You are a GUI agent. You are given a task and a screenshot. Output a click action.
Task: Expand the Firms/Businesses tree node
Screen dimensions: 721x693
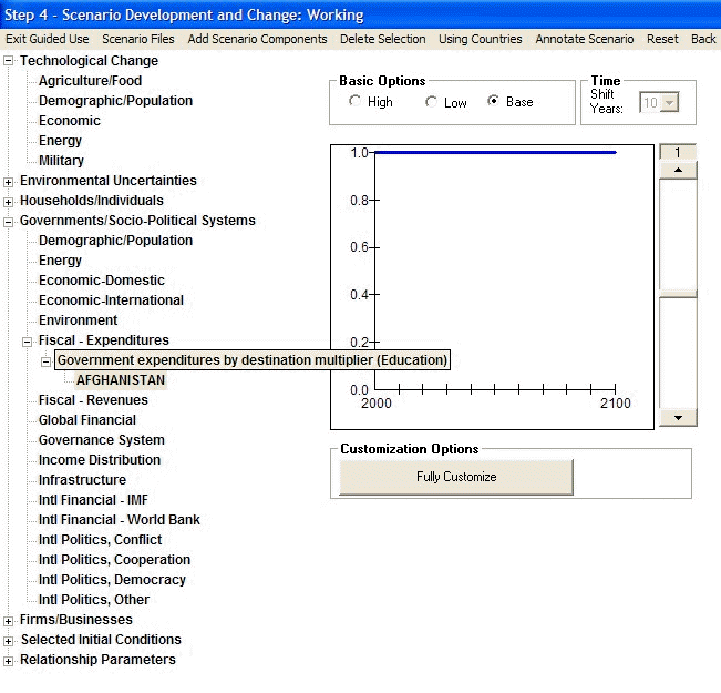(9, 620)
